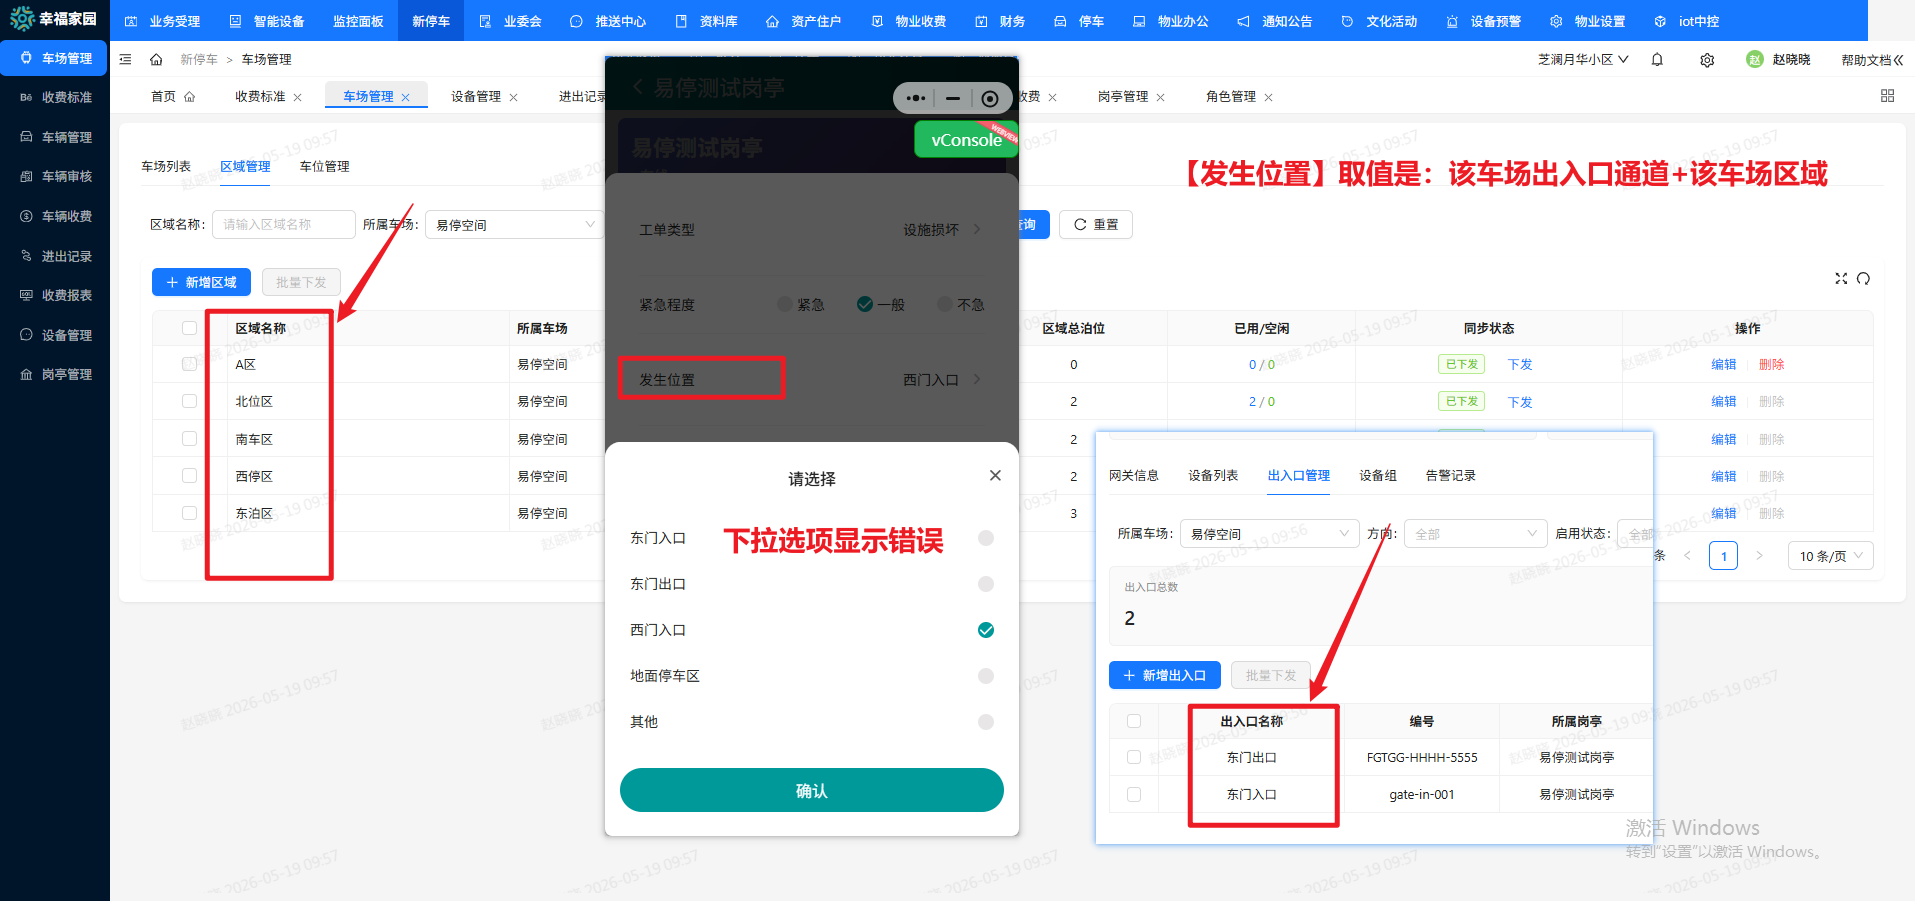Screen dimensions: 1915x901
Task: Go to next page arrow in pagination
Action: click(1759, 555)
